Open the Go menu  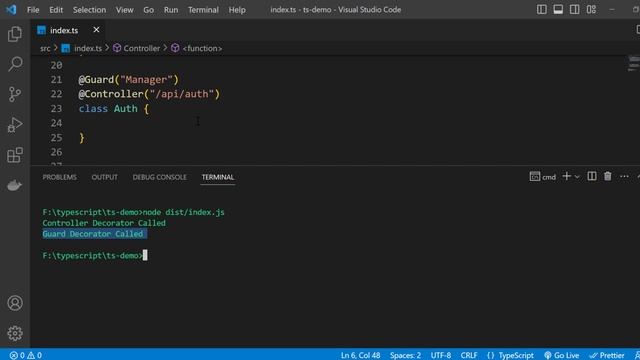[x=149, y=9]
